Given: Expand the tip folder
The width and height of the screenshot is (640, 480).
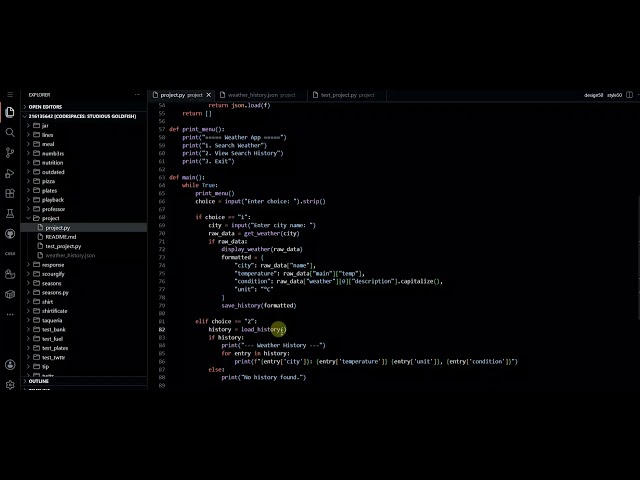Looking at the screenshot, I should click(x=84, y=367).
